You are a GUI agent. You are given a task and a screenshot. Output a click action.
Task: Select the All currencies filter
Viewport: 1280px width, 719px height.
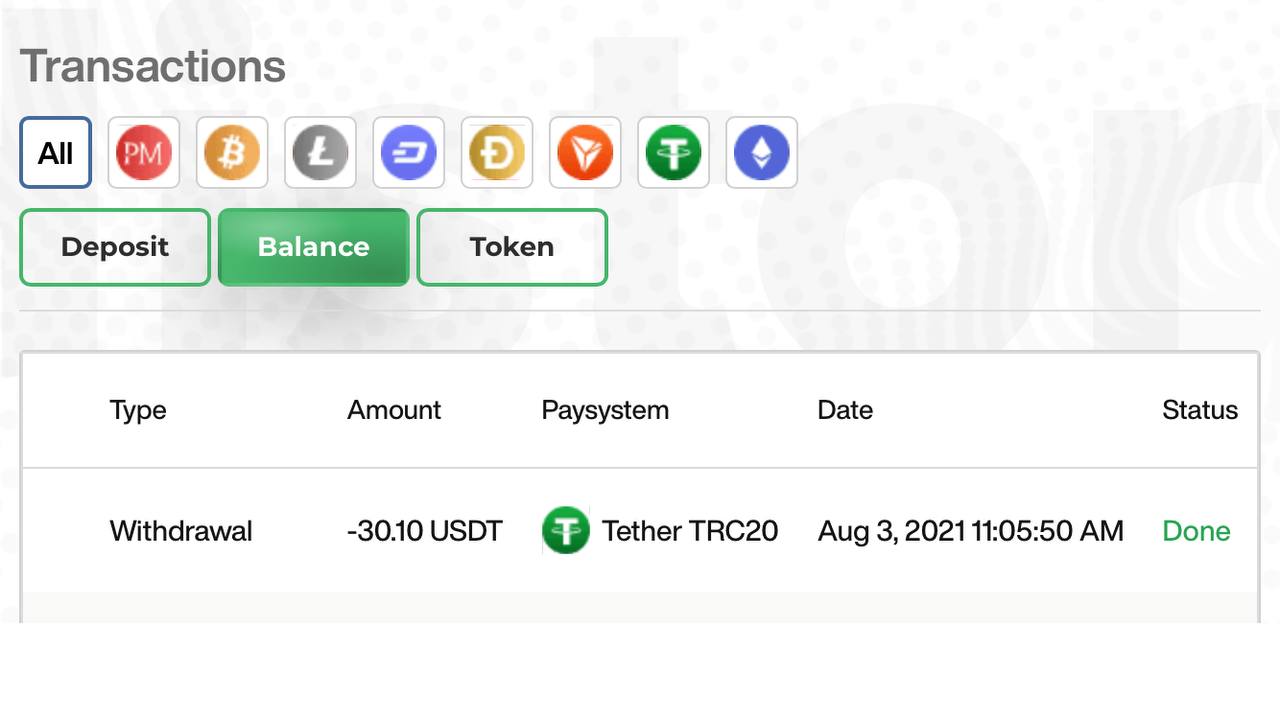coord(56,153)
